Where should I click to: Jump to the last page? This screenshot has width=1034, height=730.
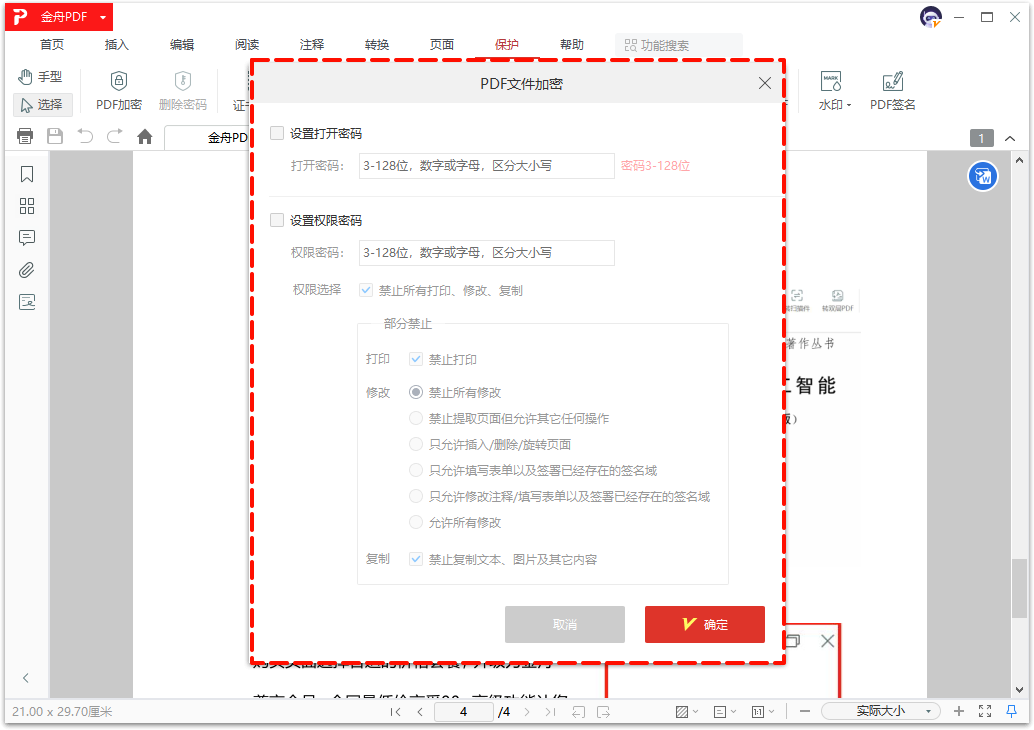pos(550,712)
